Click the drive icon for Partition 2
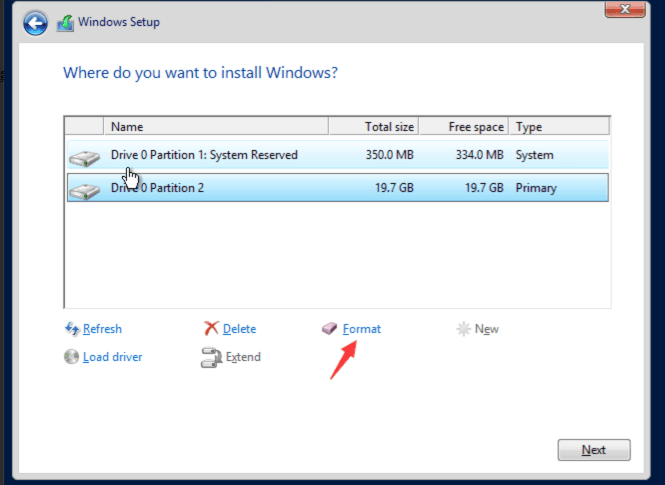Viewport: 665px width, 485px height. click(84, 191)
